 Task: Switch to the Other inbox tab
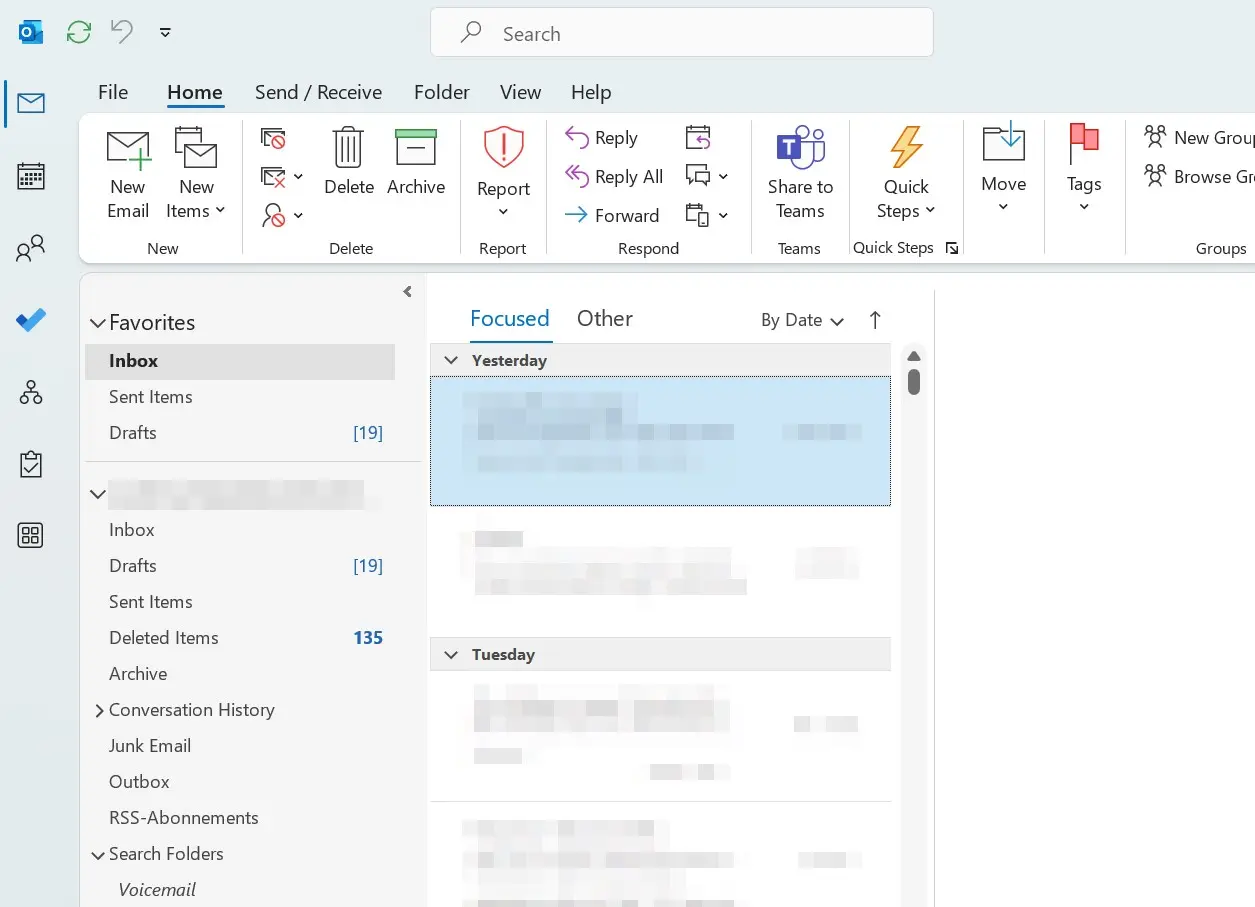coord(604,318)
